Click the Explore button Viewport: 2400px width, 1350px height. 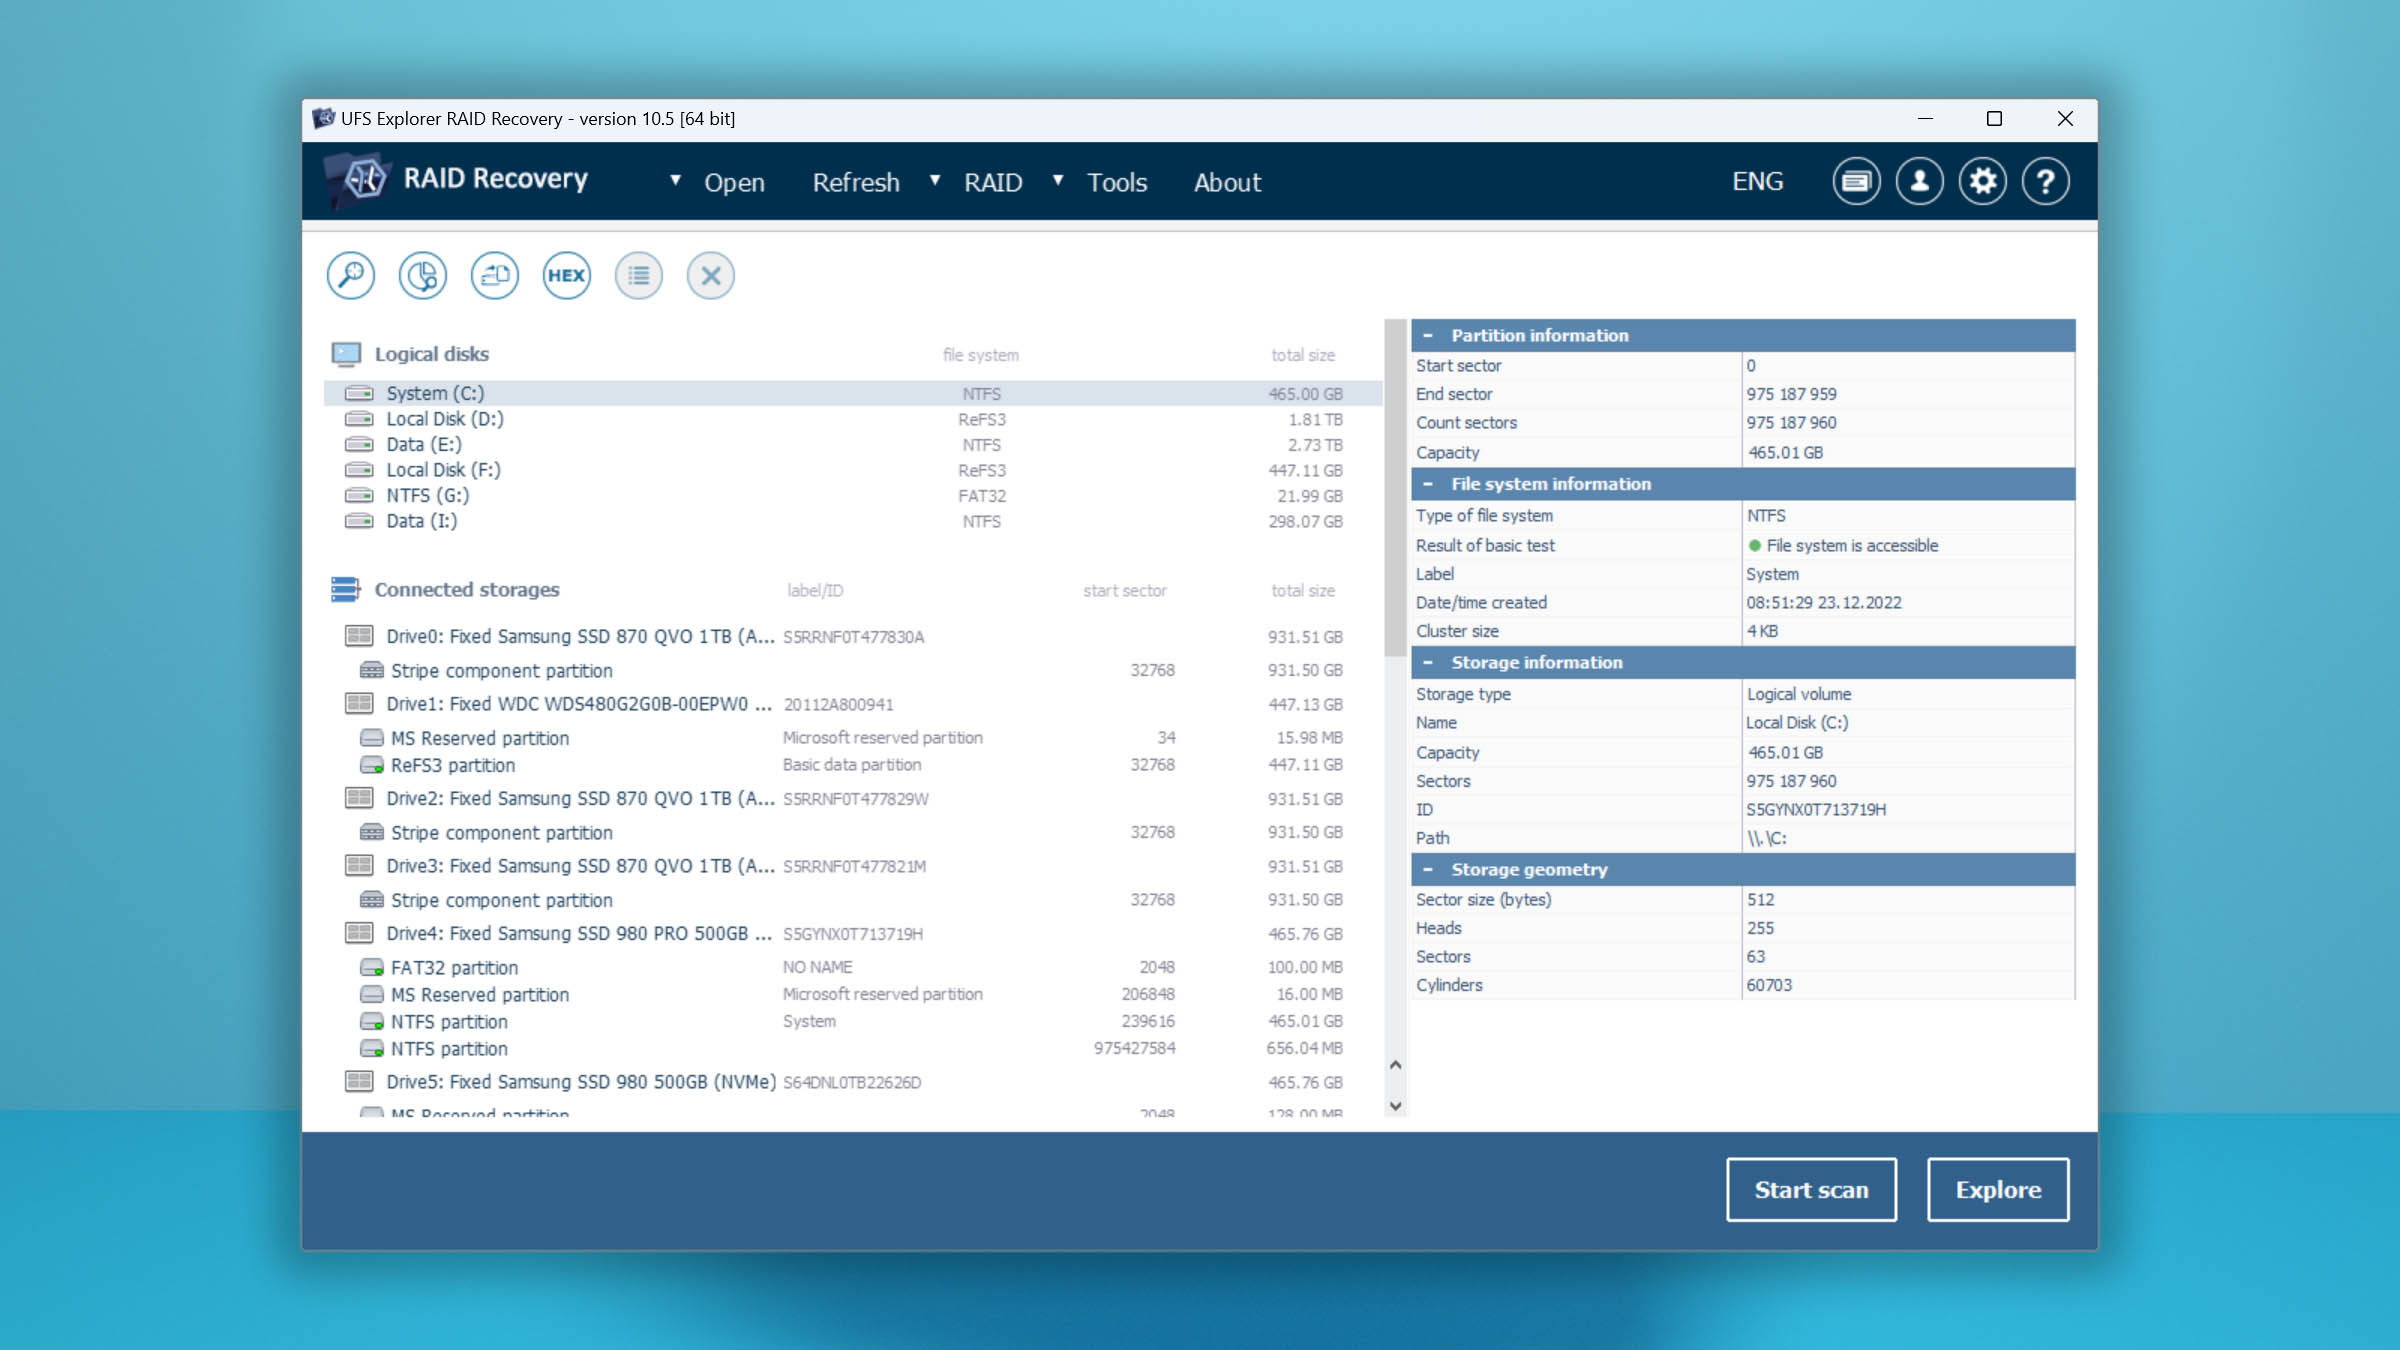click(1998, 1189)
